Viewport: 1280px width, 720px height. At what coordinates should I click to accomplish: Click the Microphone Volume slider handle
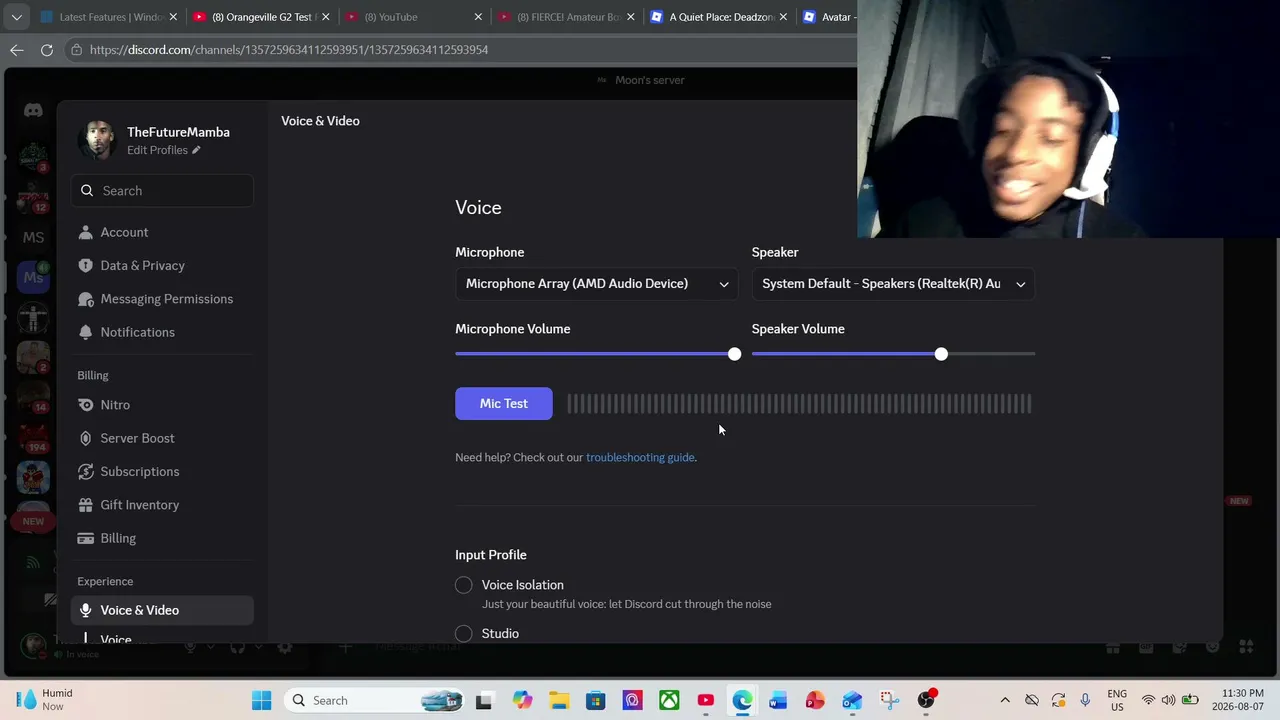[x=735, y=354]
